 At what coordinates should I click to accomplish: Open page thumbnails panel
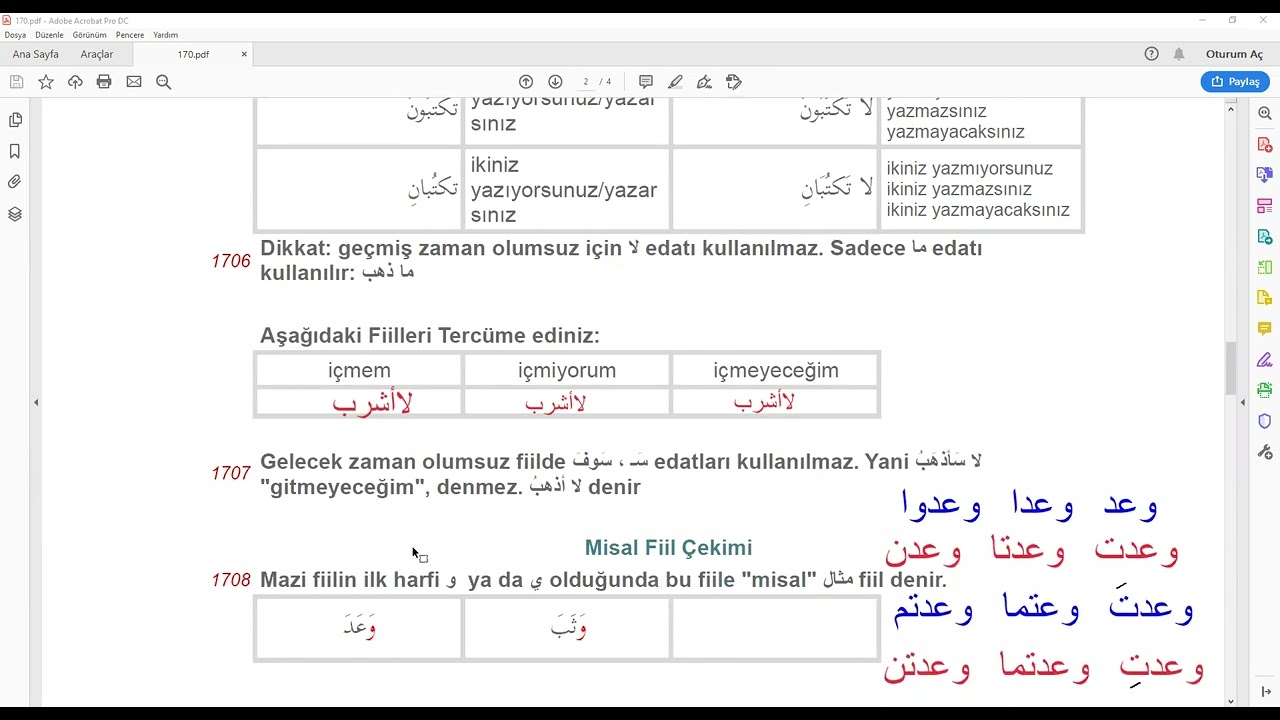pos(15,120)
